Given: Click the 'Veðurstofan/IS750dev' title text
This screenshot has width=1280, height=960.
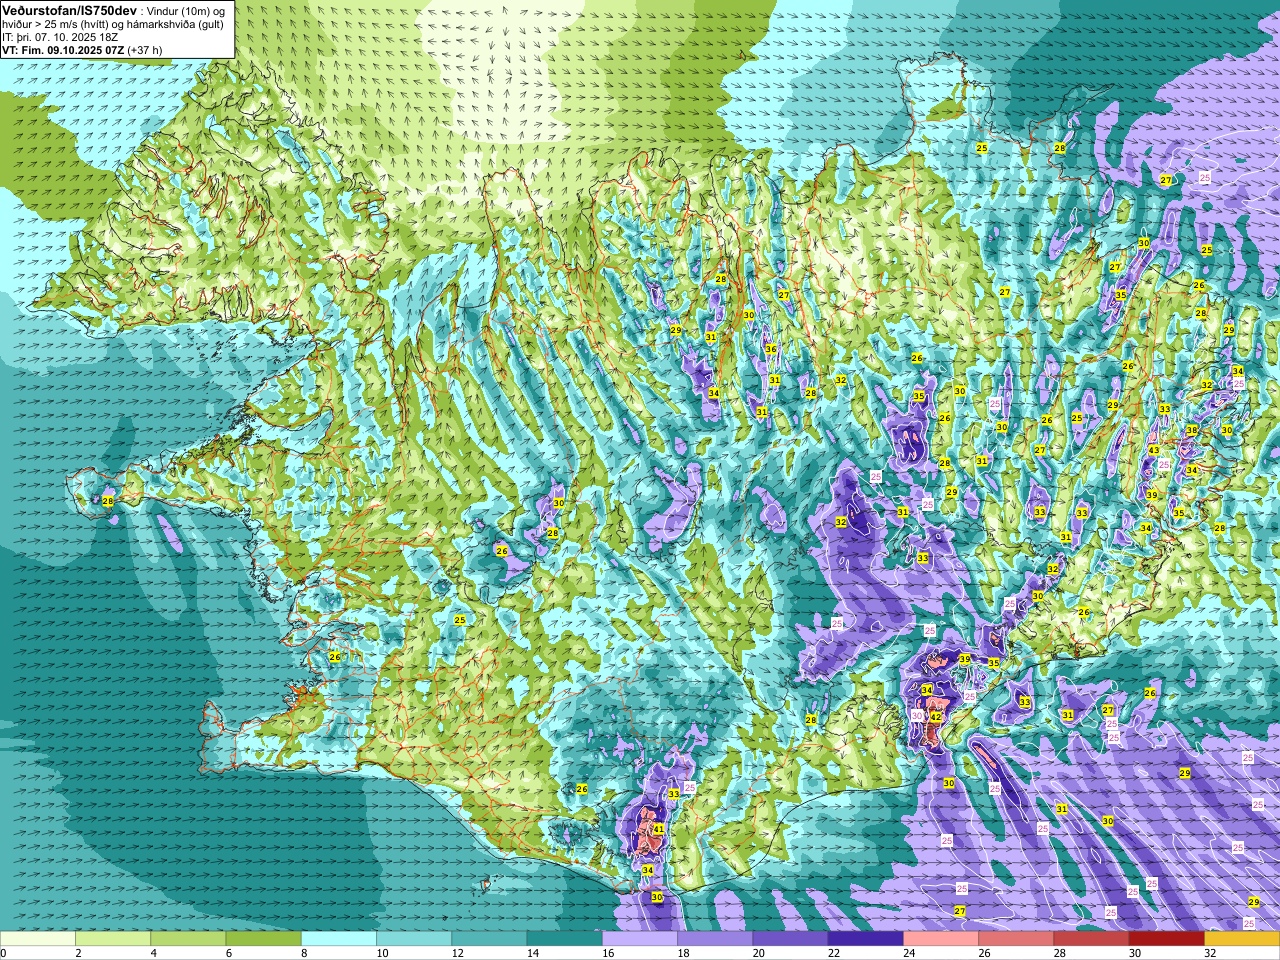Looking at the screenshot, I should pyautogui.click(x=69, y=9).
